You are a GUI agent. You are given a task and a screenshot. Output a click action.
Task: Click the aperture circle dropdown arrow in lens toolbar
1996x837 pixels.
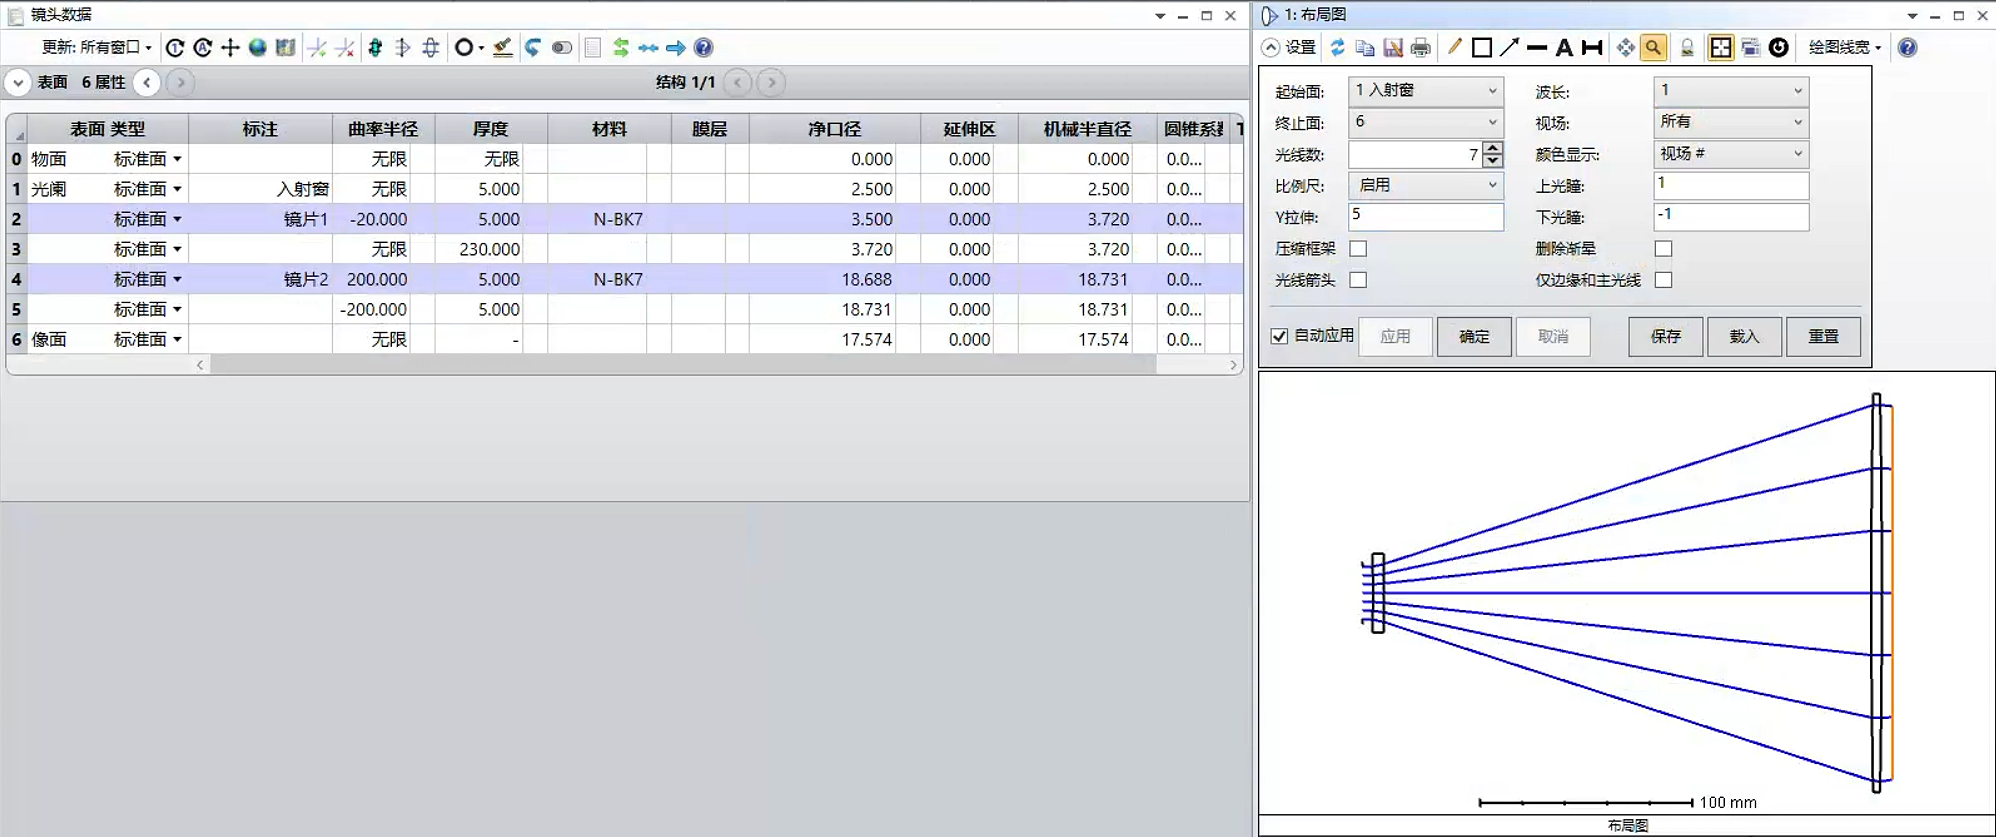(481, 48)
